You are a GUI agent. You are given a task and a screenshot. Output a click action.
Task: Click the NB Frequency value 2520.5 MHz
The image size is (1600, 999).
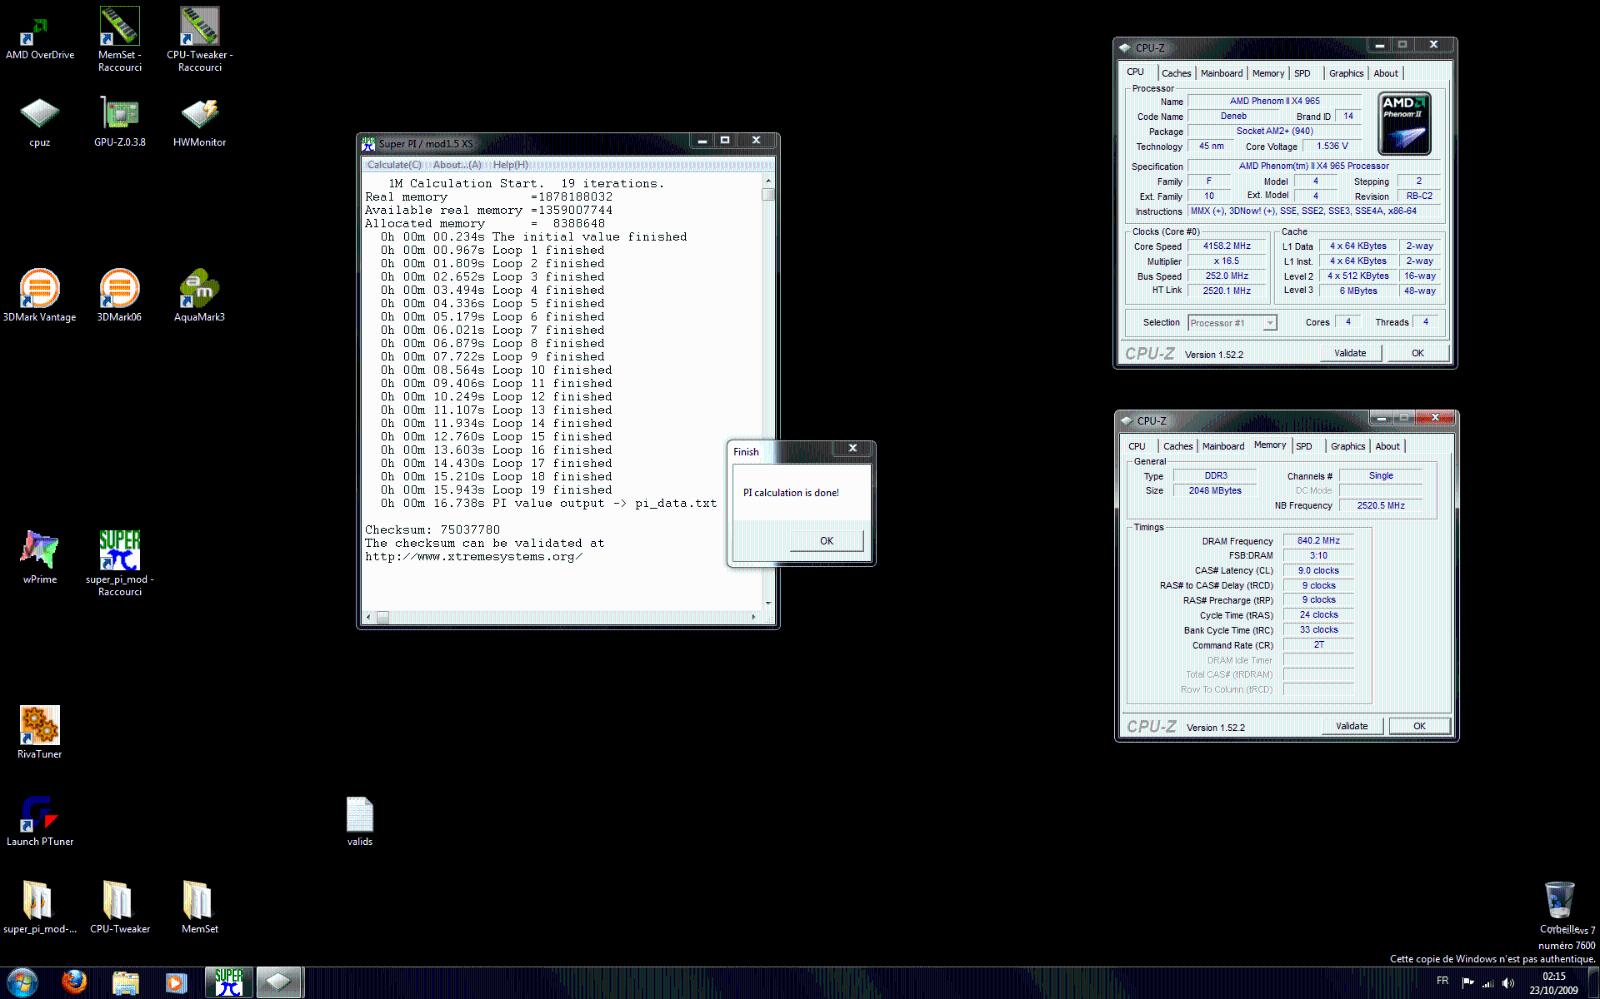[x=1380, y=506]
